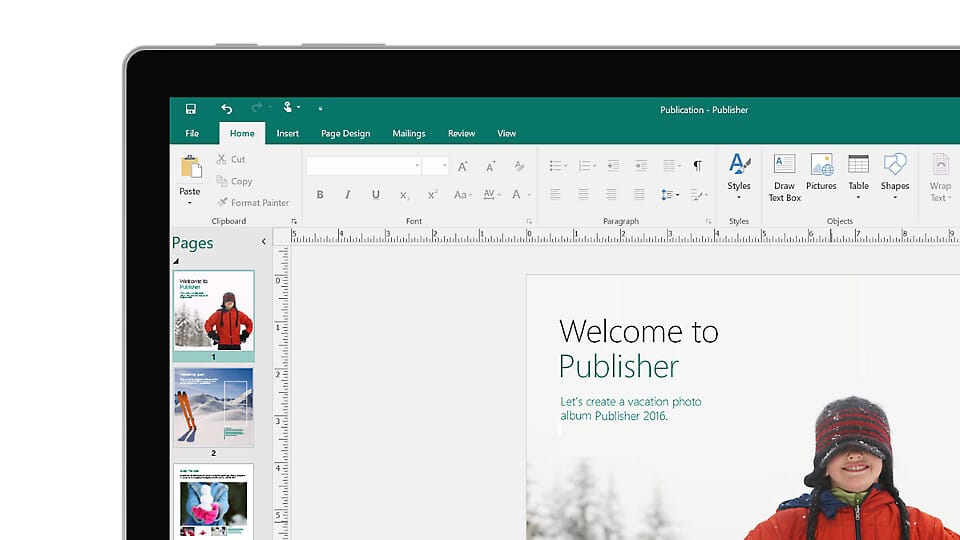Click the bulleted list icon dropdown arrow
Image resolution: width=960 pixels, height=540 pixels.
[x=565, y=167]
